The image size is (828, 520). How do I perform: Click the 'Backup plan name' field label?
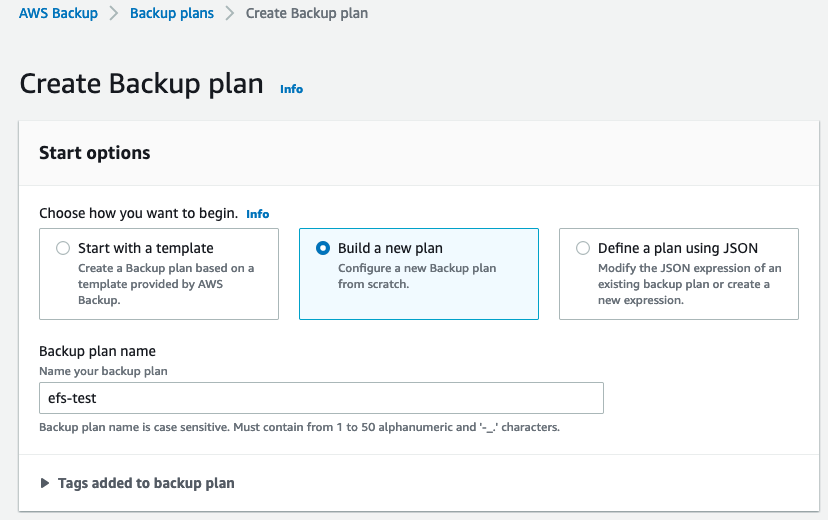click(97, 351)
